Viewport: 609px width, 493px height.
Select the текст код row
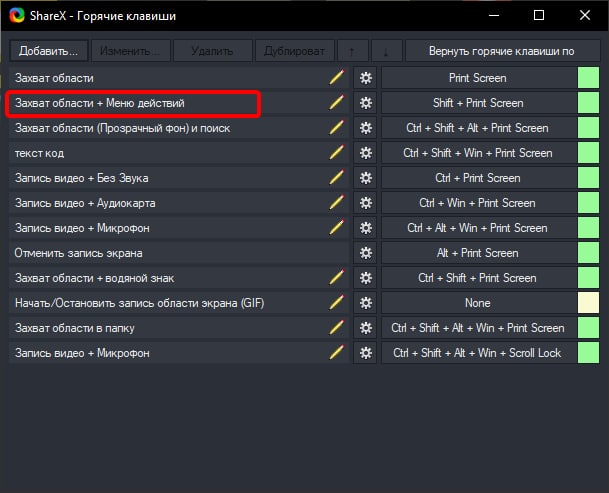[179, 153]
